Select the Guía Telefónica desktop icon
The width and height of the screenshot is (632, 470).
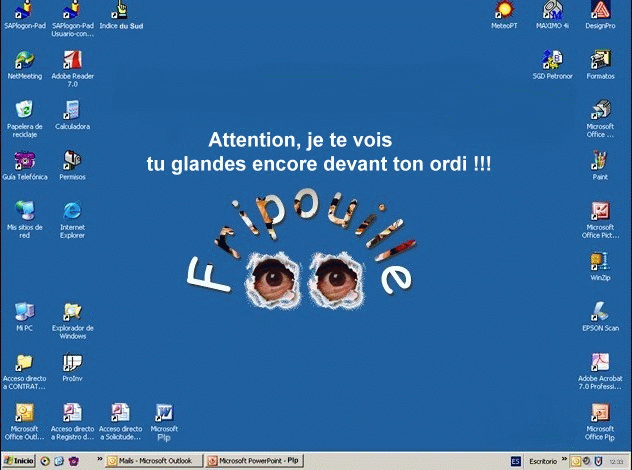[24, 160]
